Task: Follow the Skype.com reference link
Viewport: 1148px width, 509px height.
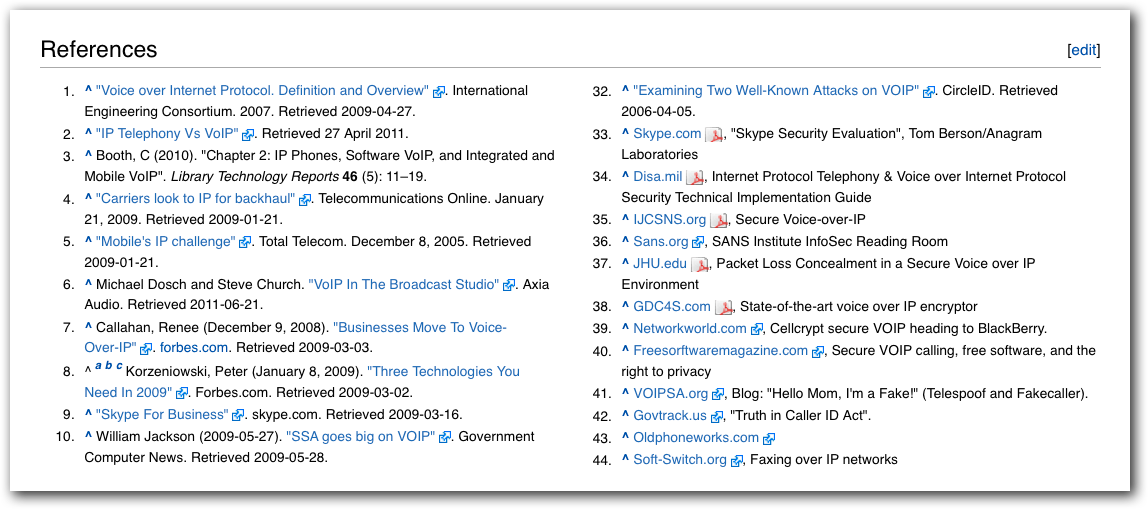Action: tap(667, 134)
